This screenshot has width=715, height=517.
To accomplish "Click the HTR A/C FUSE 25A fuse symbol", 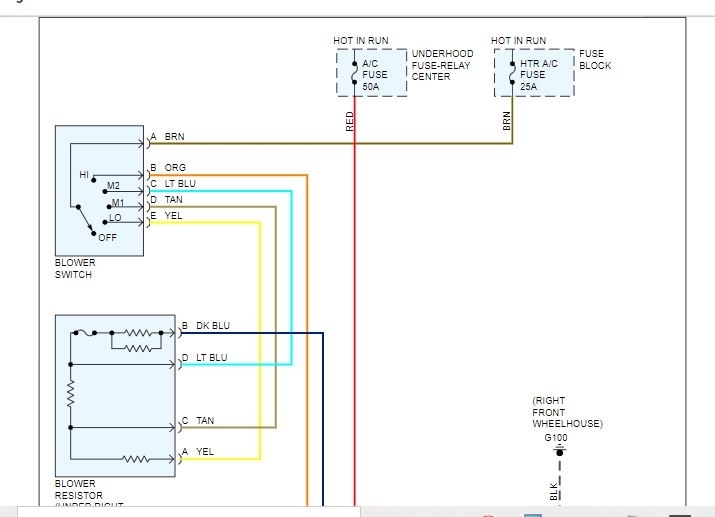I will click(512, 73).
